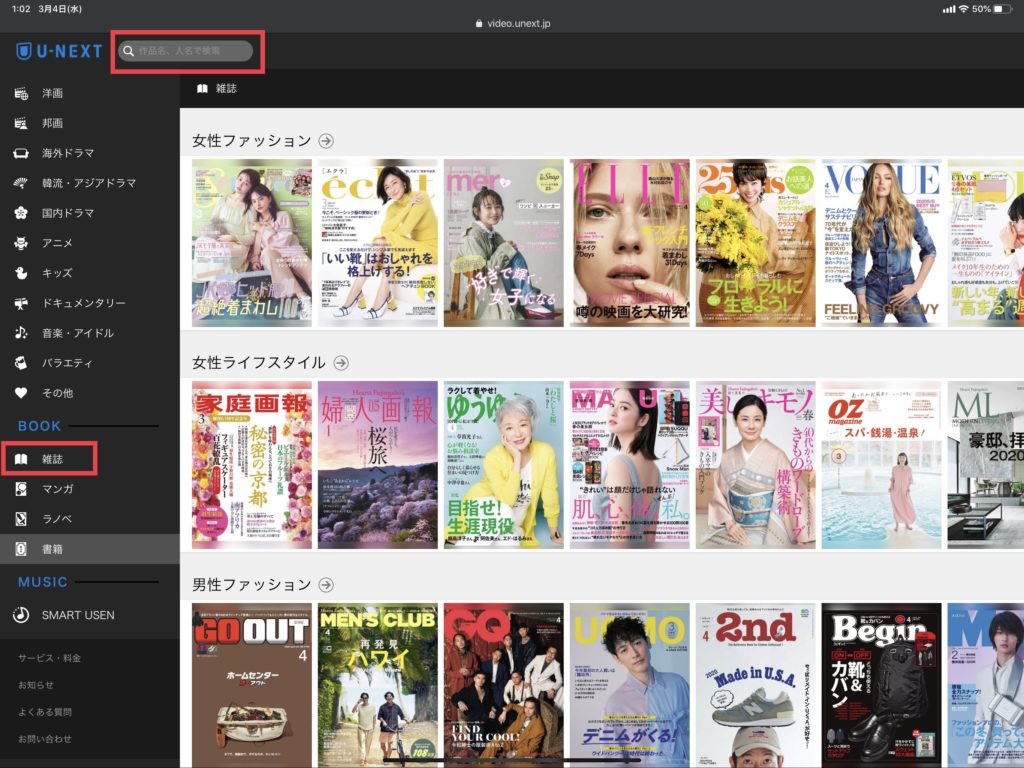Click the アニメ icon in the sidebar
Viewport: 1024px width, 768px height.
tap(21, 243)
